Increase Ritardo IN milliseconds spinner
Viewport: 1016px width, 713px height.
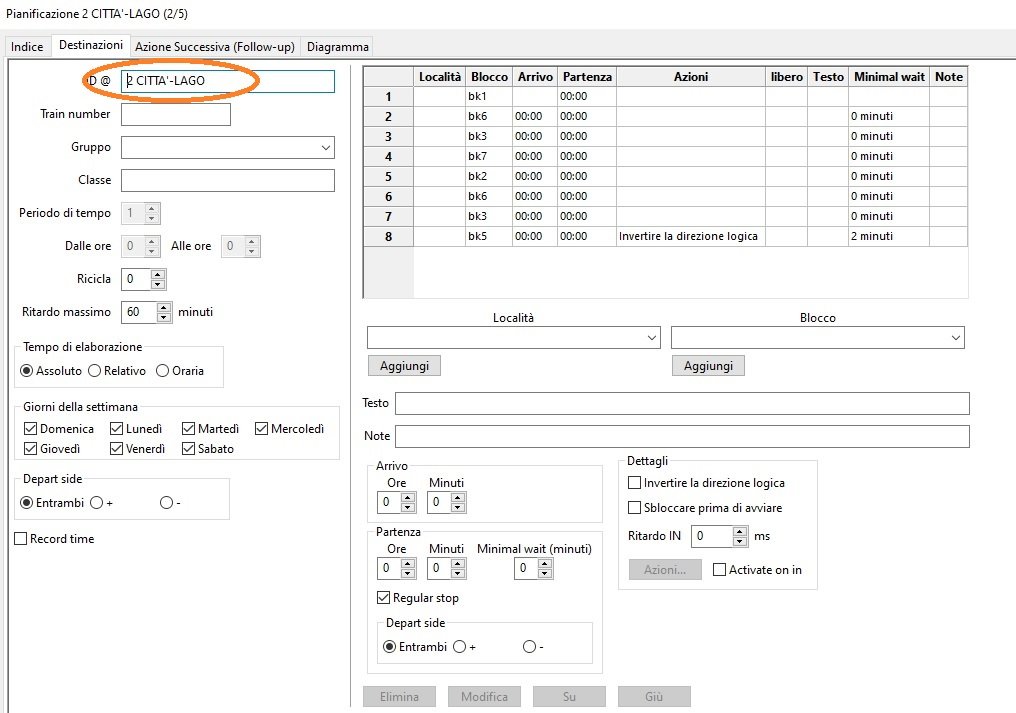740,532
